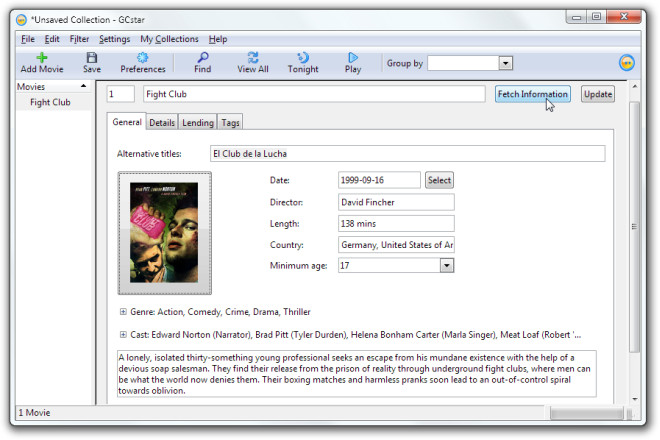This screenshot has width=660, height=440.
Task: Click the Update button
Action: [x=598, y=94]
